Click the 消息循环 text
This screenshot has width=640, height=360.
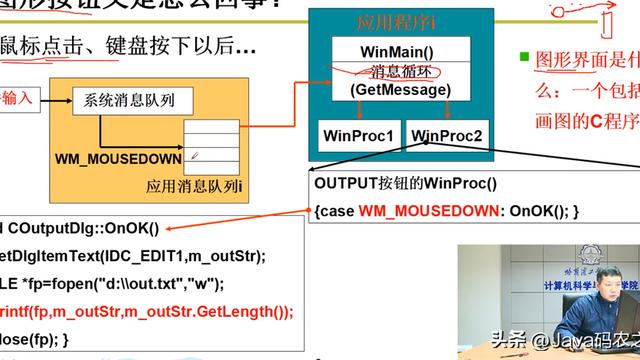coord(400,72)
